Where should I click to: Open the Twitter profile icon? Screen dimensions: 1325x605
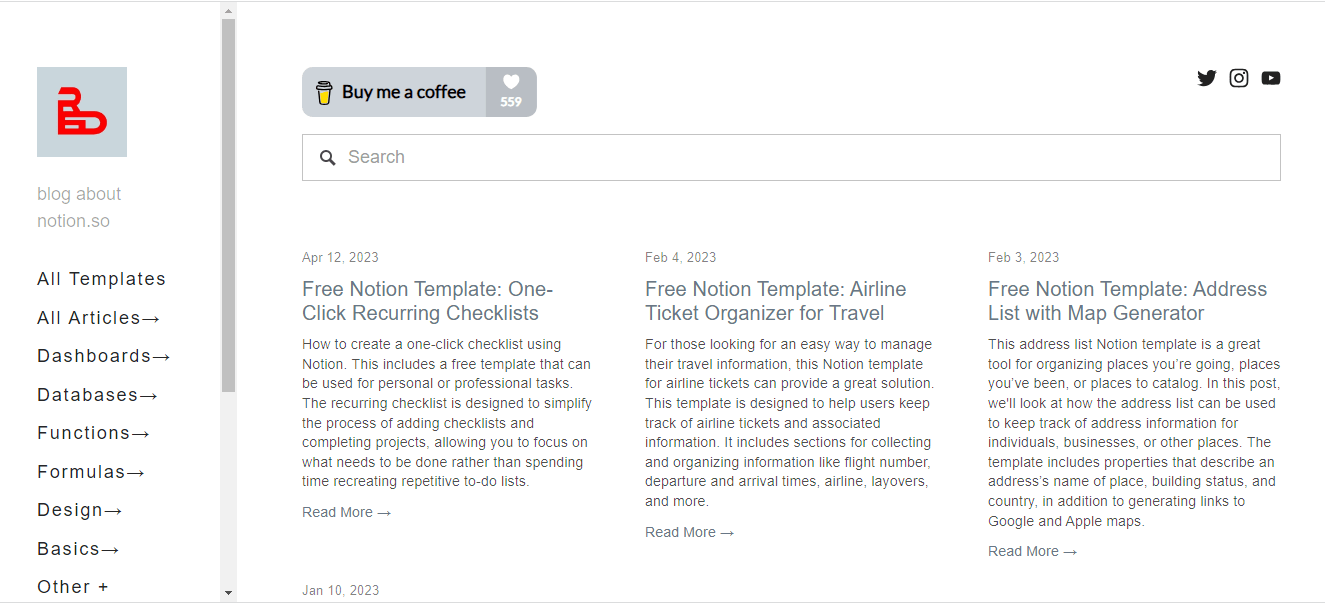click(x=1207, y=78)
